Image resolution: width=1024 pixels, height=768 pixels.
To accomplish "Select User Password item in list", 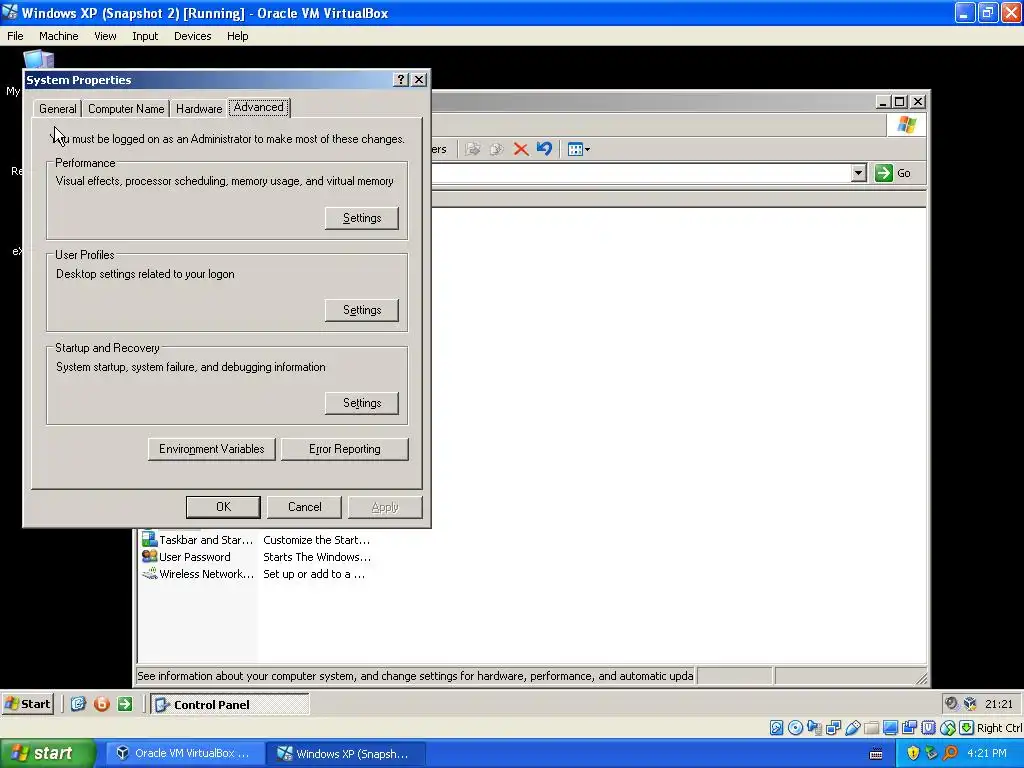I will coord(195,557).
